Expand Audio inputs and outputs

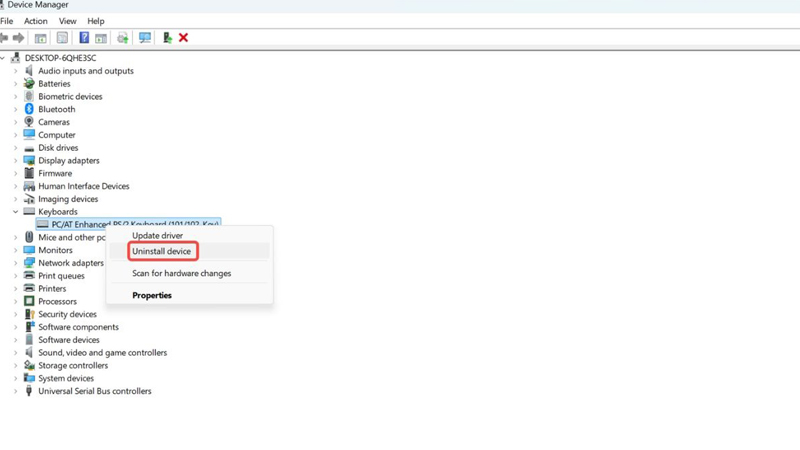[16, 71]
